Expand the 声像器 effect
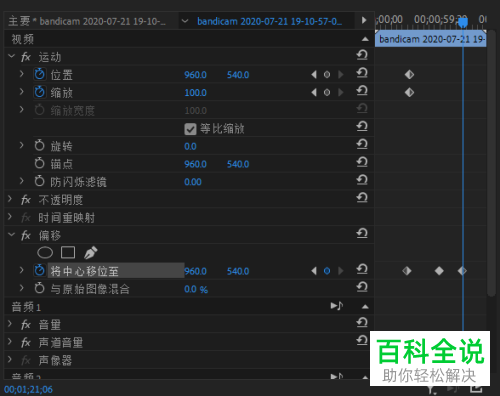This screenshot has width=500, height=396. [10, 359]
